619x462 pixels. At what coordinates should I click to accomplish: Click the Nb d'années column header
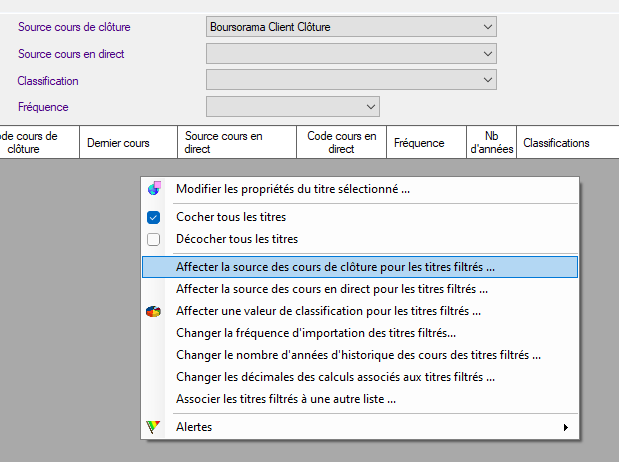[x=491, y=142]
